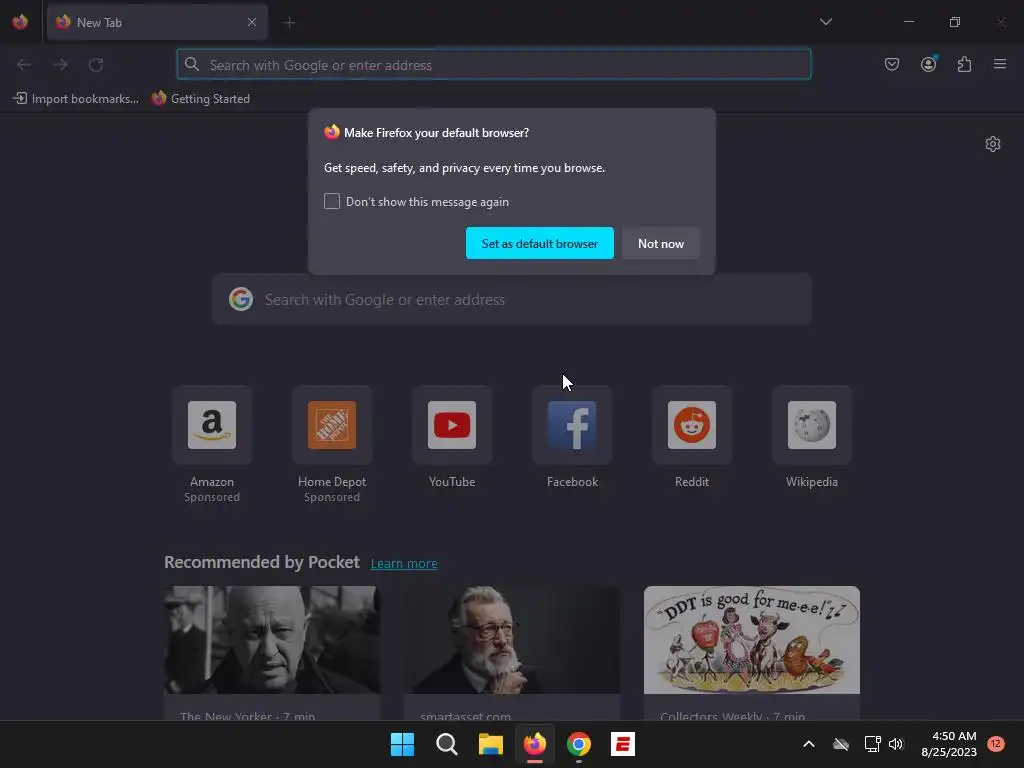The width and height of the screenshot is (1024, 768).
Task: Select the New Tab tab
Action: (x=157, y=22)
